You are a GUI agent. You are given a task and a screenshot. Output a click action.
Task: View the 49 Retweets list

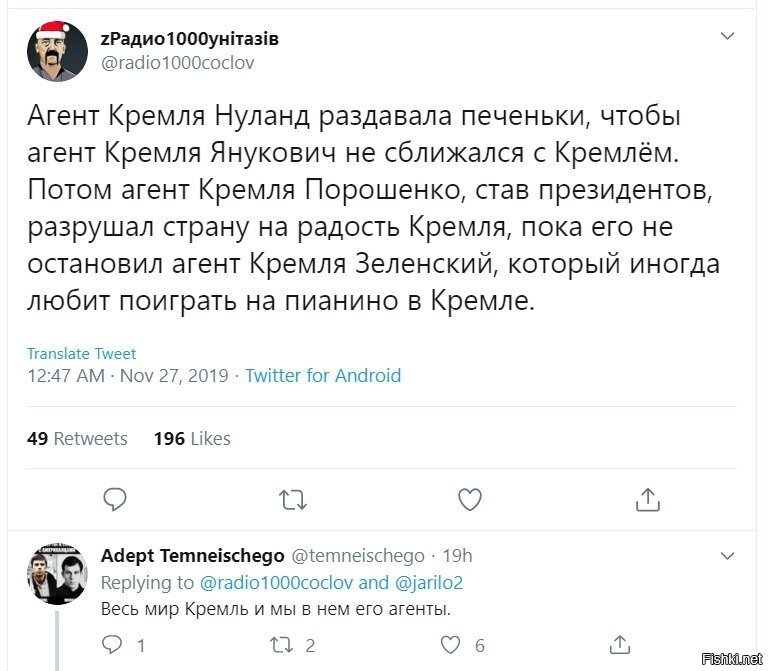[77, 438]
